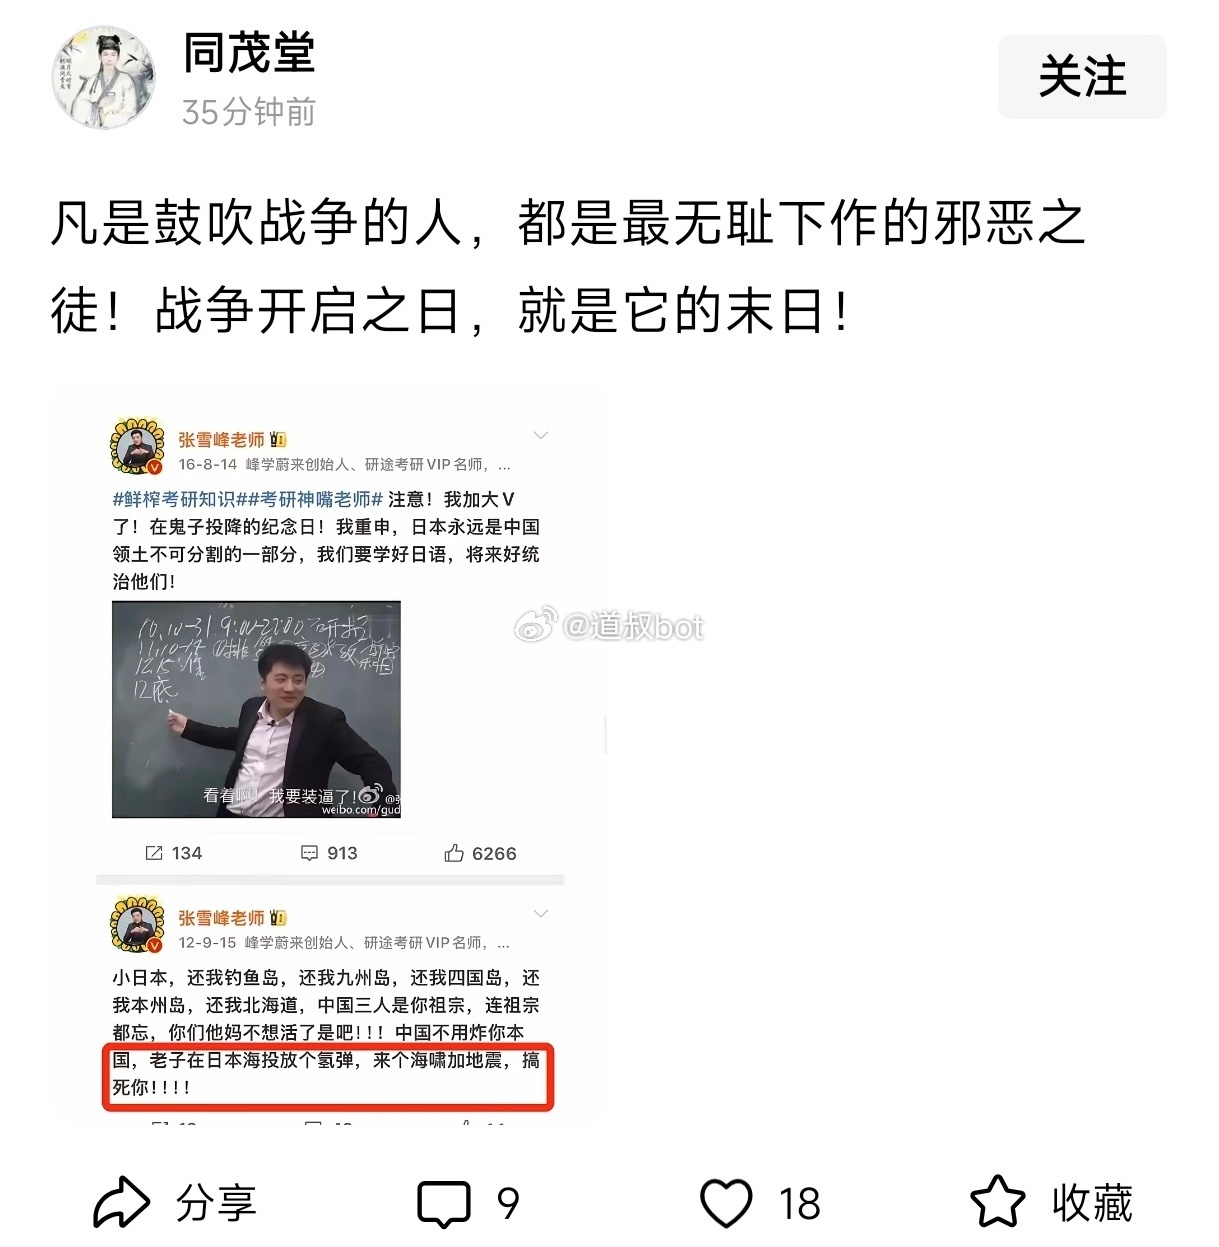This screenshot has height=1247, width=1219.
Task: Follow the author with 关注 button
Action: coord(1082,77)
